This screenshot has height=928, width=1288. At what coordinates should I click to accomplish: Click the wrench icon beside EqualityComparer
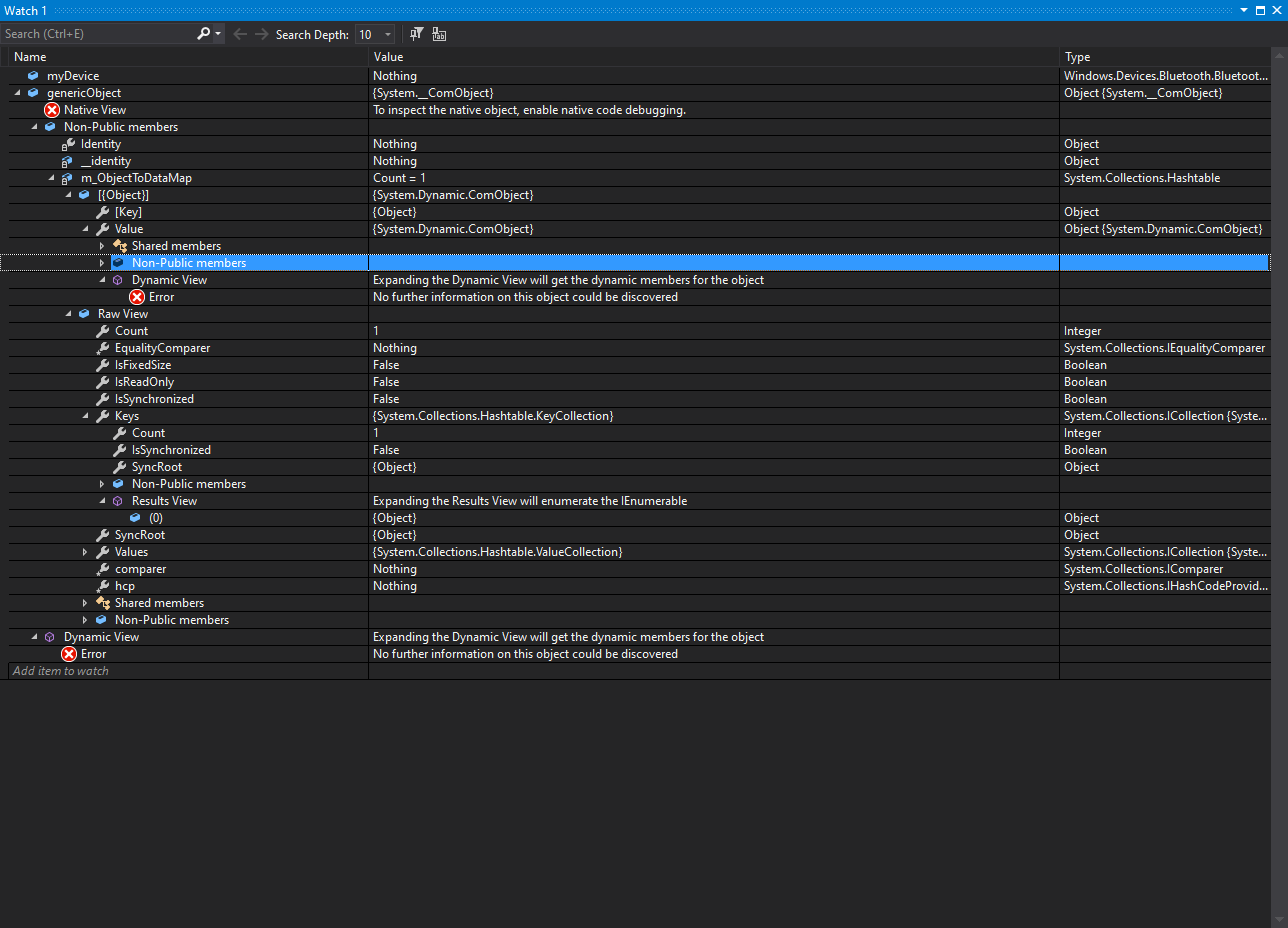pyautogui.click(x=102, y=348)
